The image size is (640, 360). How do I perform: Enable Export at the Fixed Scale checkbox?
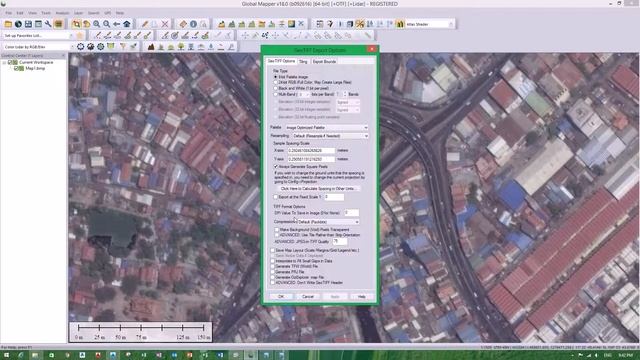pos(276,197)
